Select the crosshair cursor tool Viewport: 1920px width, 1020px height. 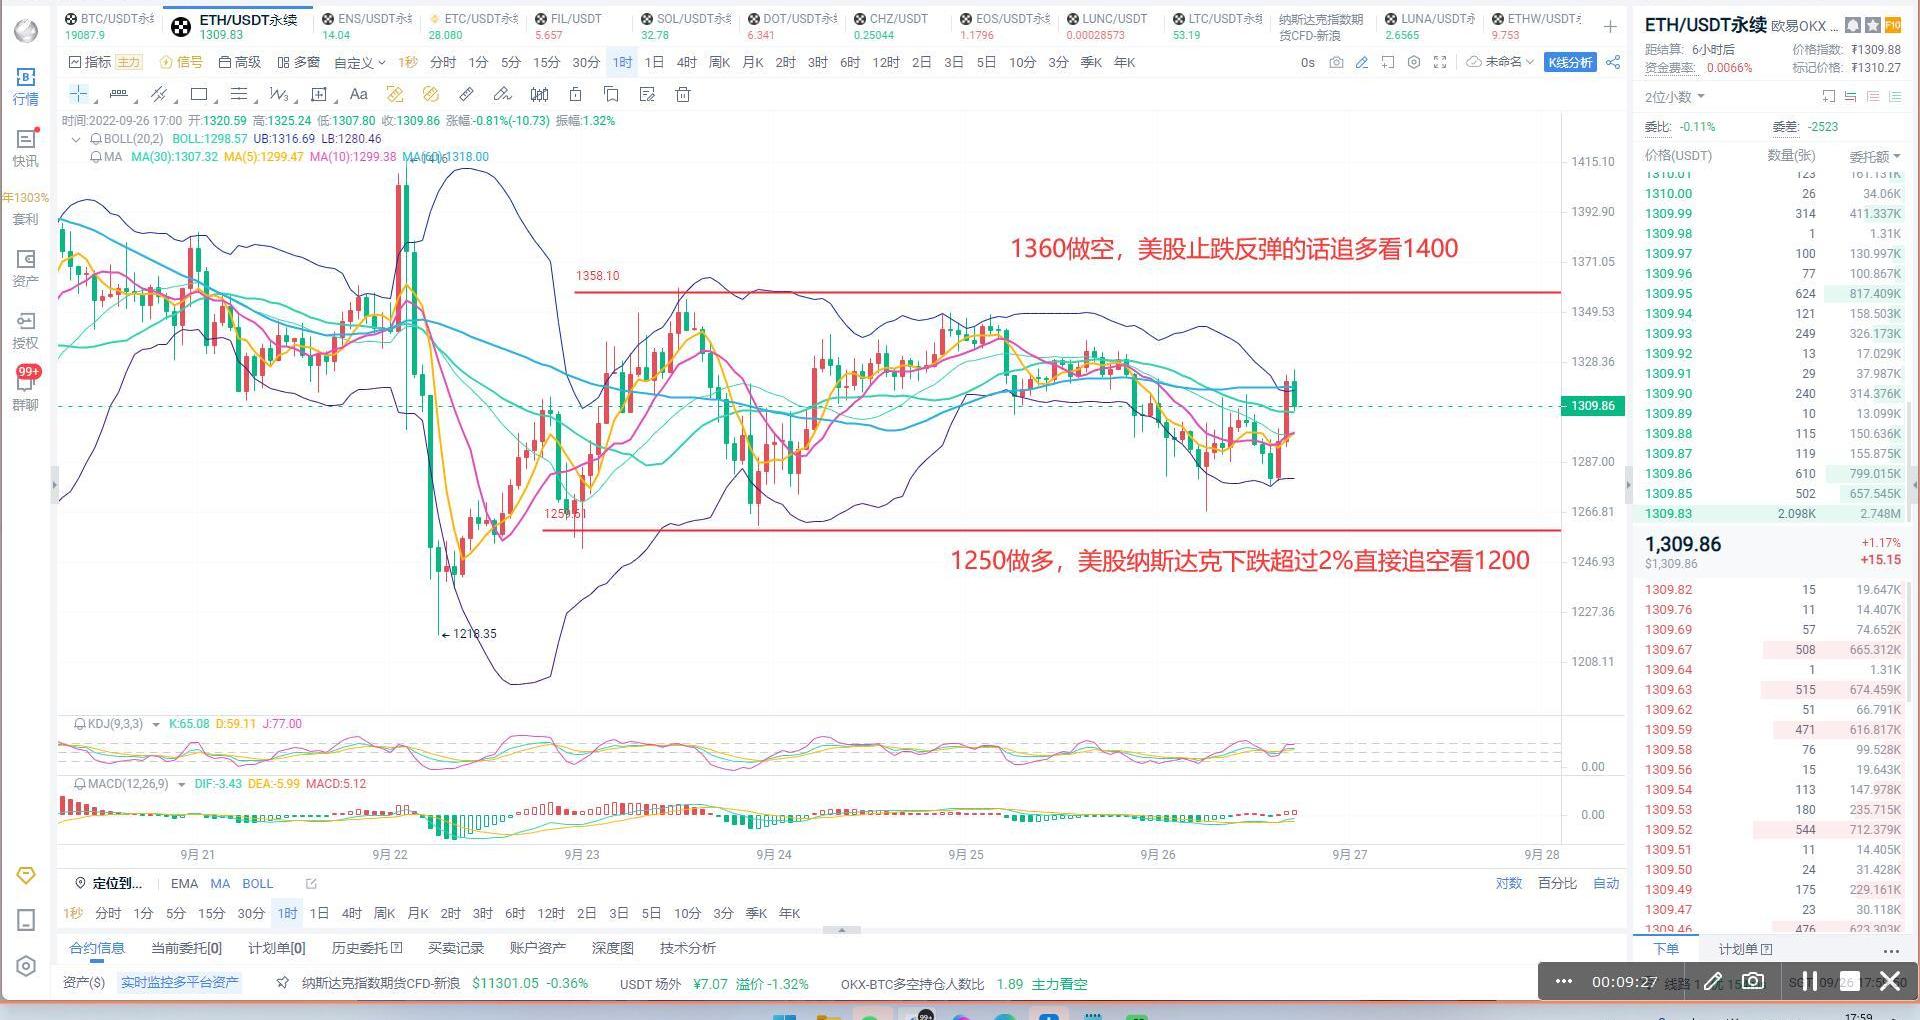click(79, 94)
